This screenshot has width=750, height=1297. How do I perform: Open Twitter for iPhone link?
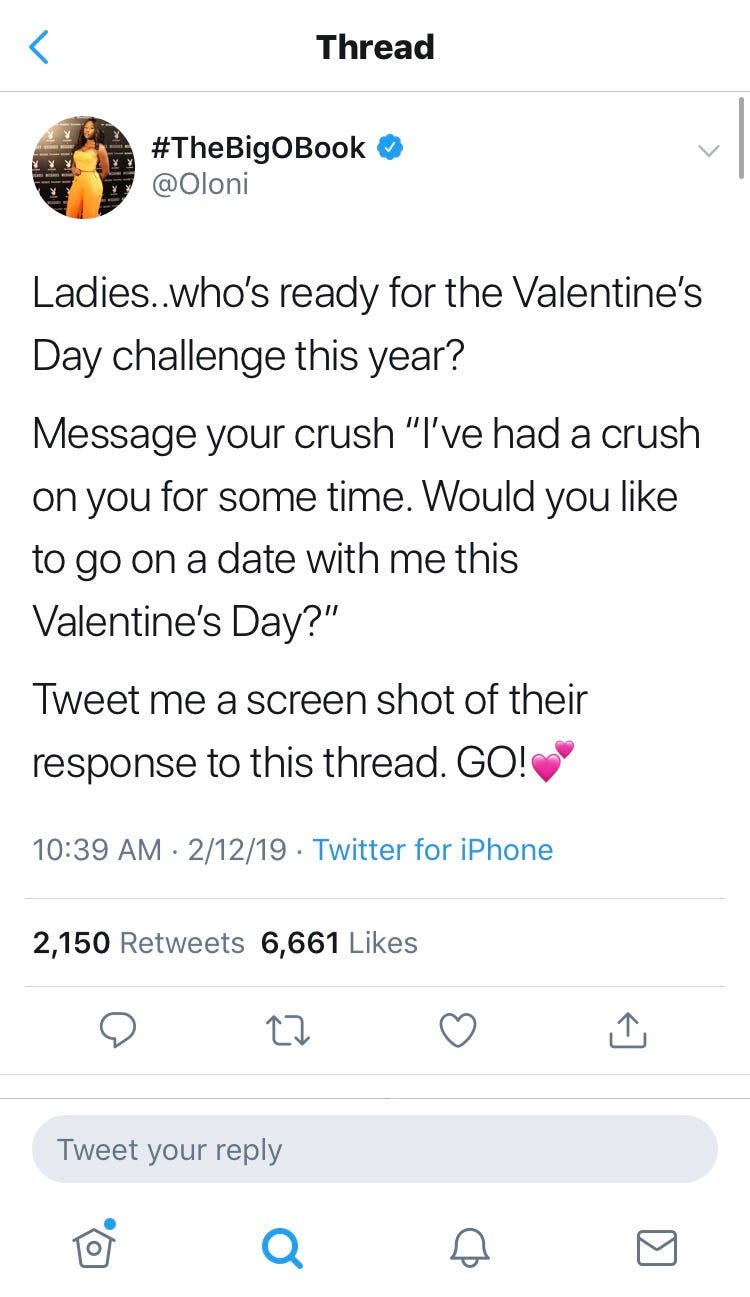point(433,849)
